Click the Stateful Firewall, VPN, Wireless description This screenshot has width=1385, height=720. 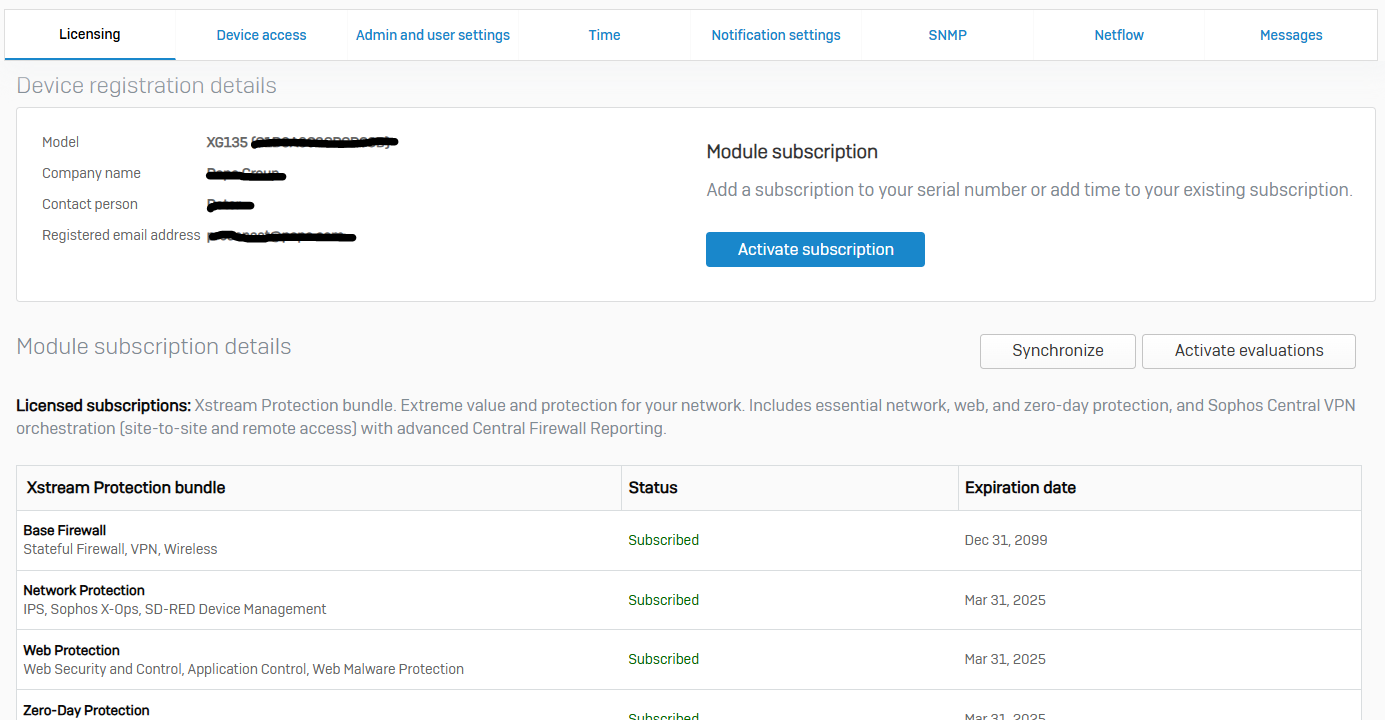pyautogui.click(x=120, y=549)
